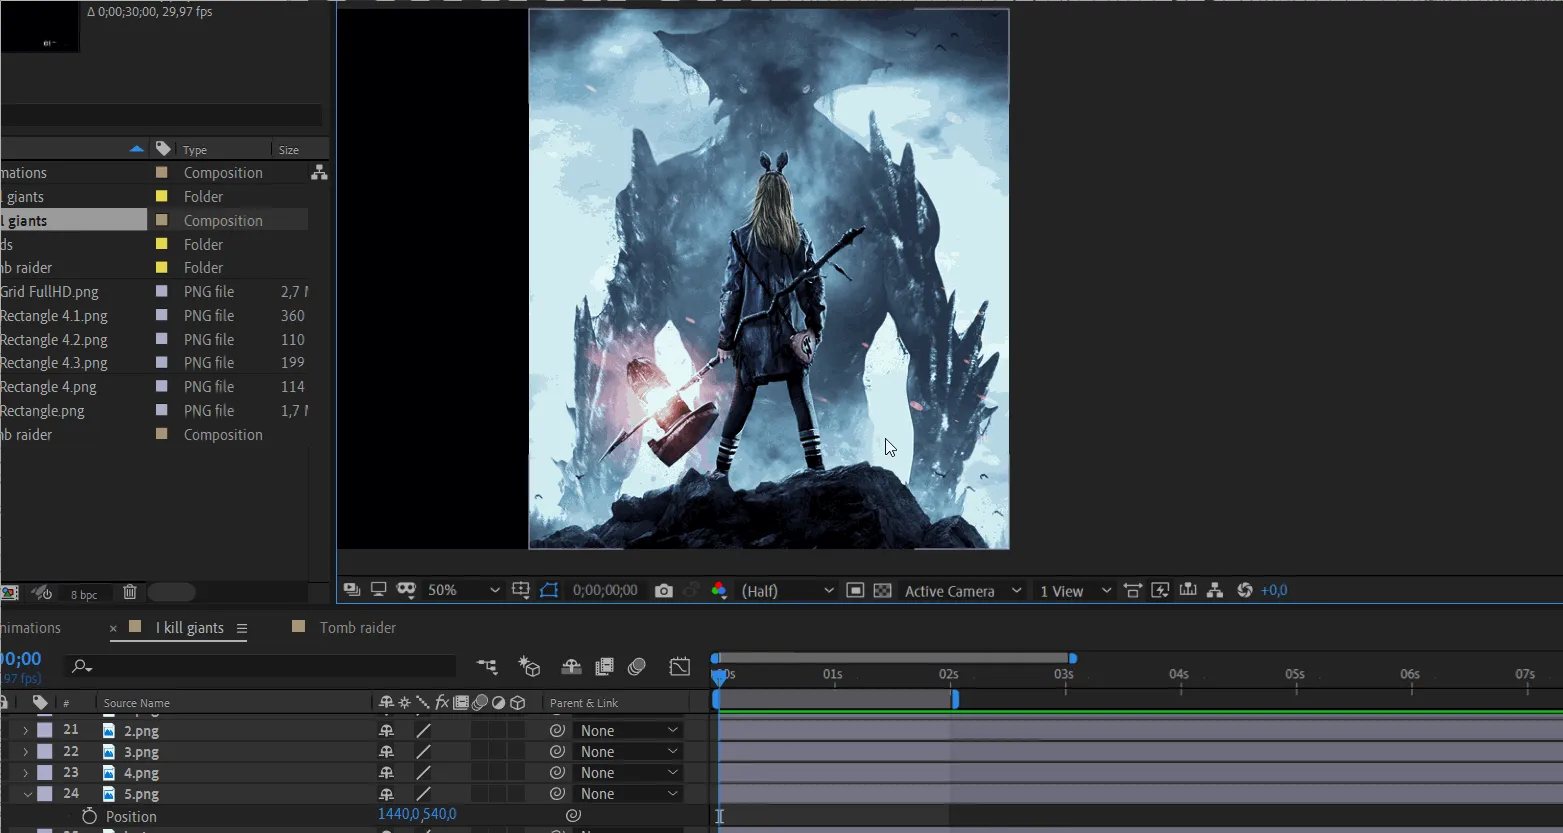Image resolution: width=1563 pixels, height=833 pixels.
Task: Open grid and guide options
Action: click(520, 590)
